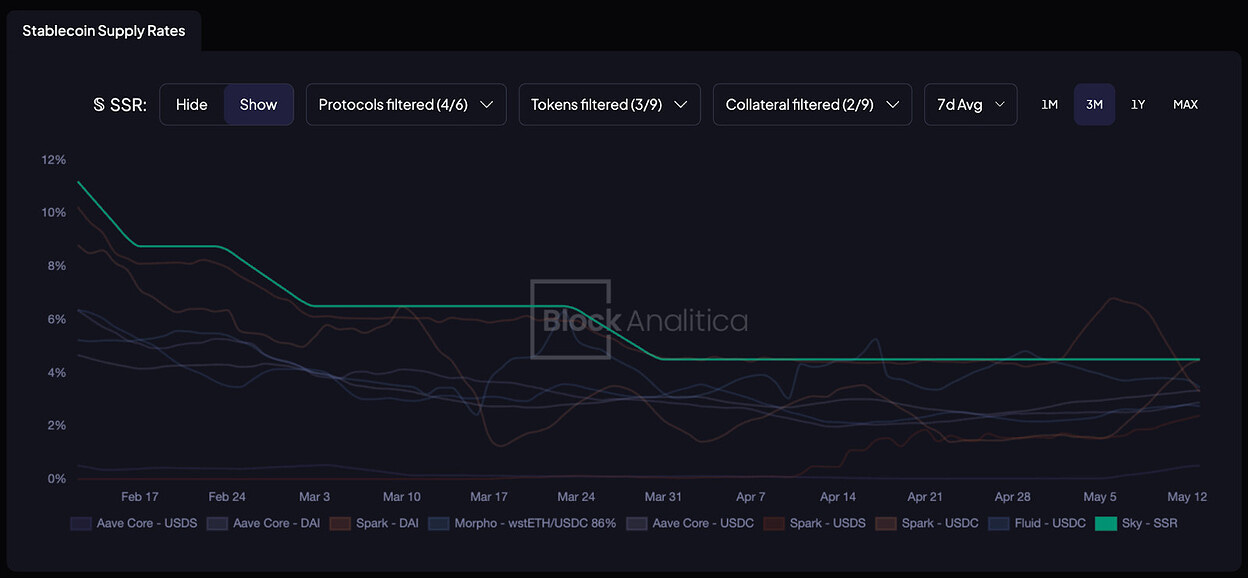Toggle Aave Core - DAI legend swatch
This screenshot has width=1248, height=578.
[216, 523]
